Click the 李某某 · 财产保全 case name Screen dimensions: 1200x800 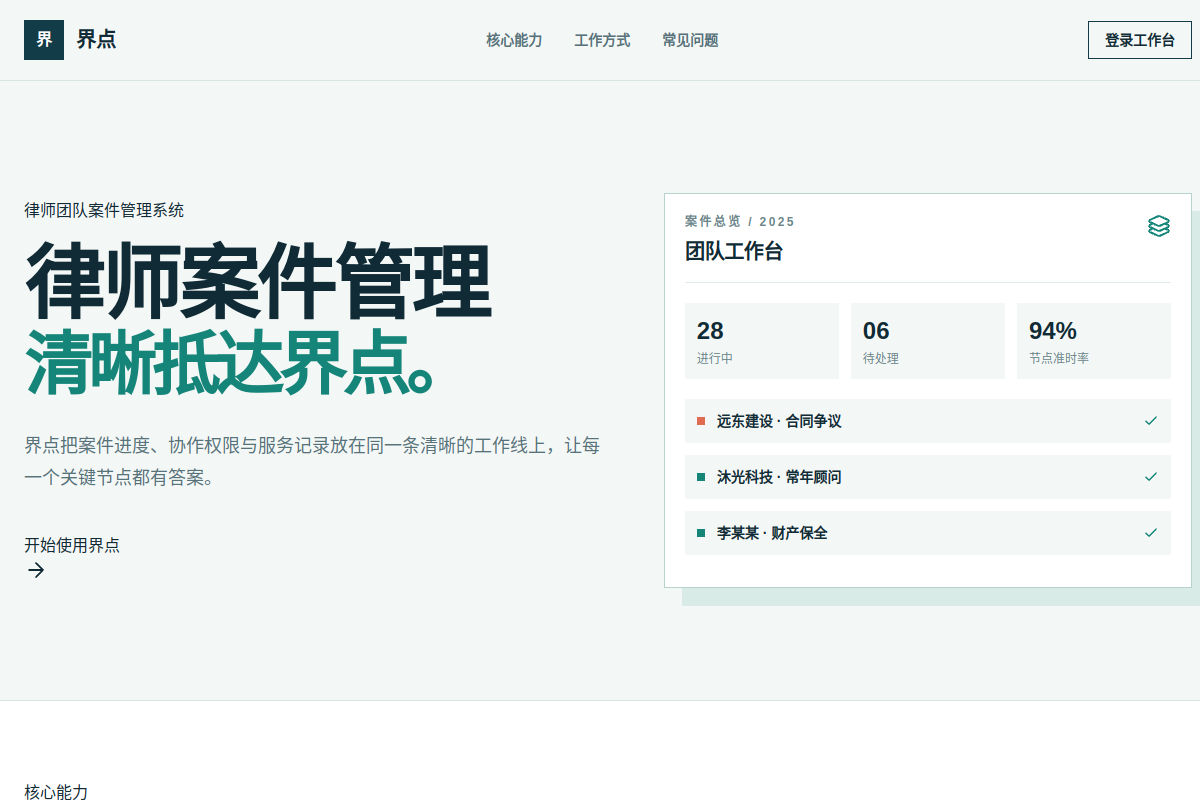pyautogui.click(x=772, y=533)
